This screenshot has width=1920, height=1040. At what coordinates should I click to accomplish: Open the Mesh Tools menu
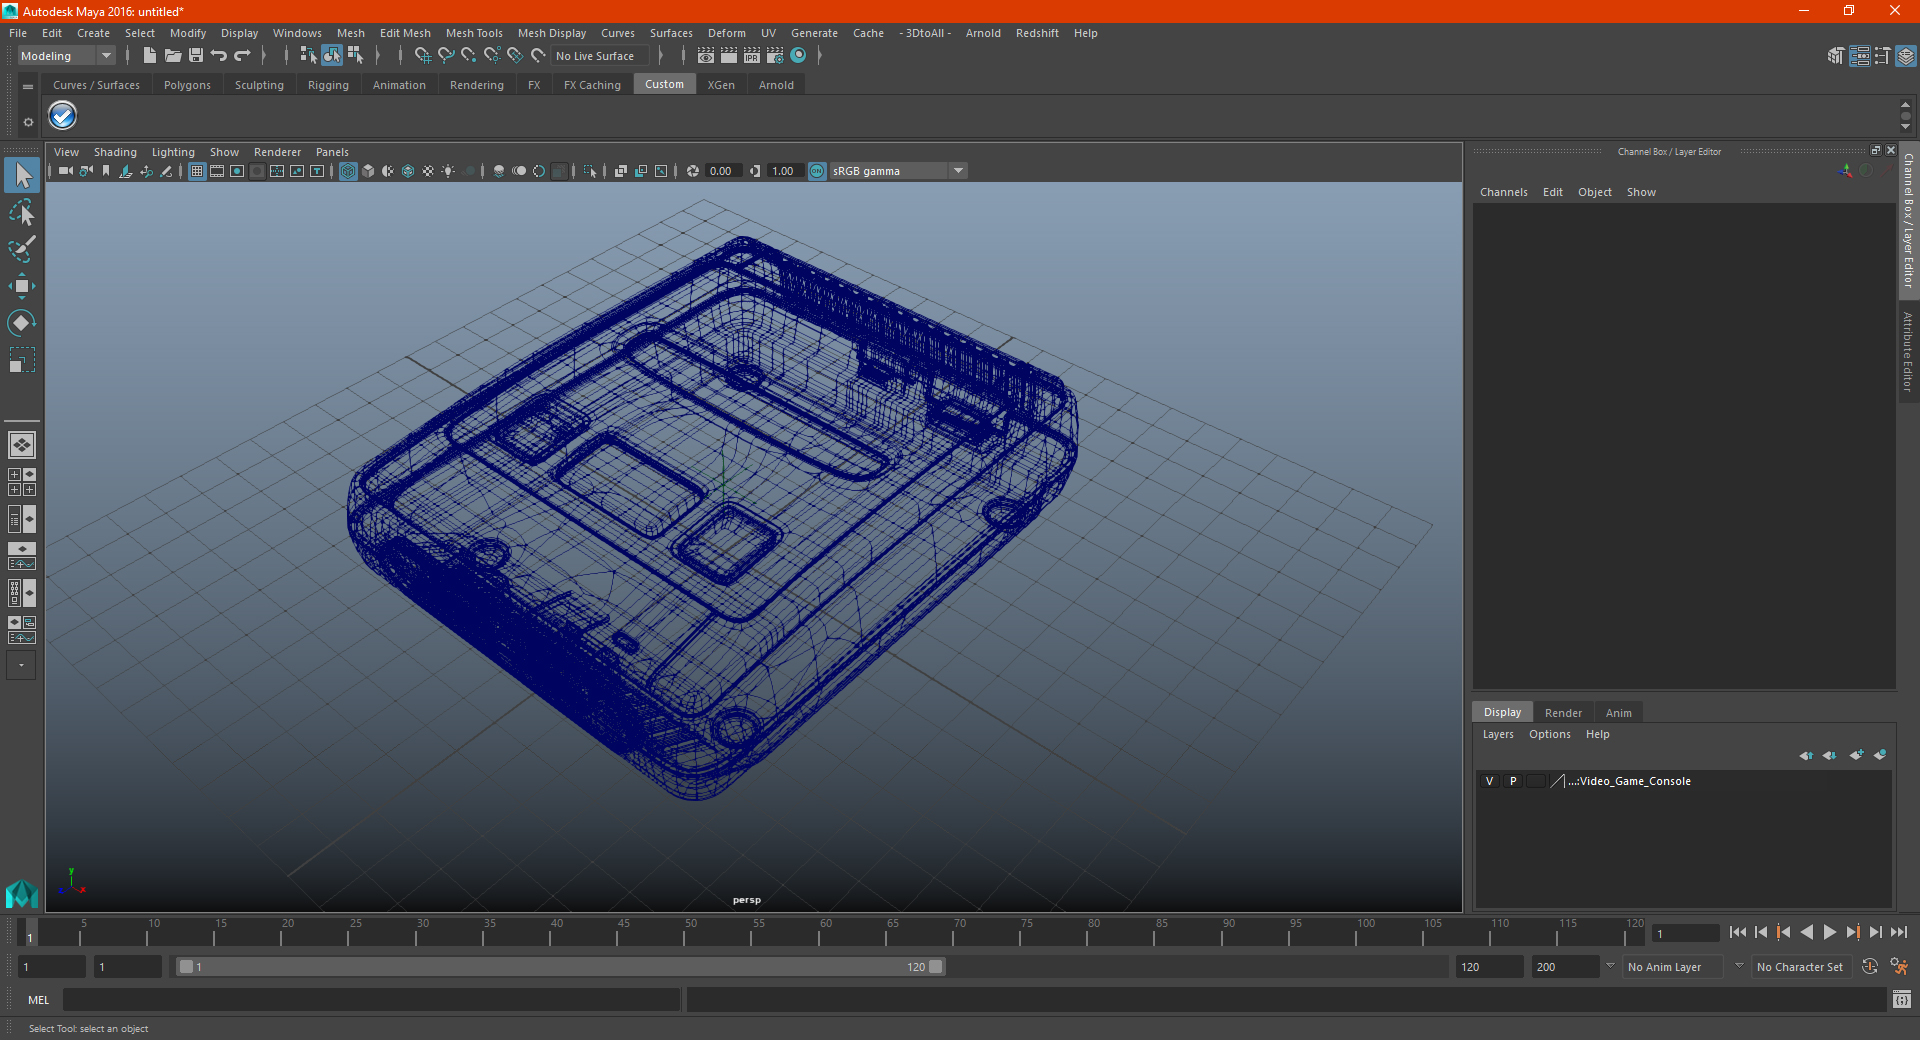pos(474,33)
